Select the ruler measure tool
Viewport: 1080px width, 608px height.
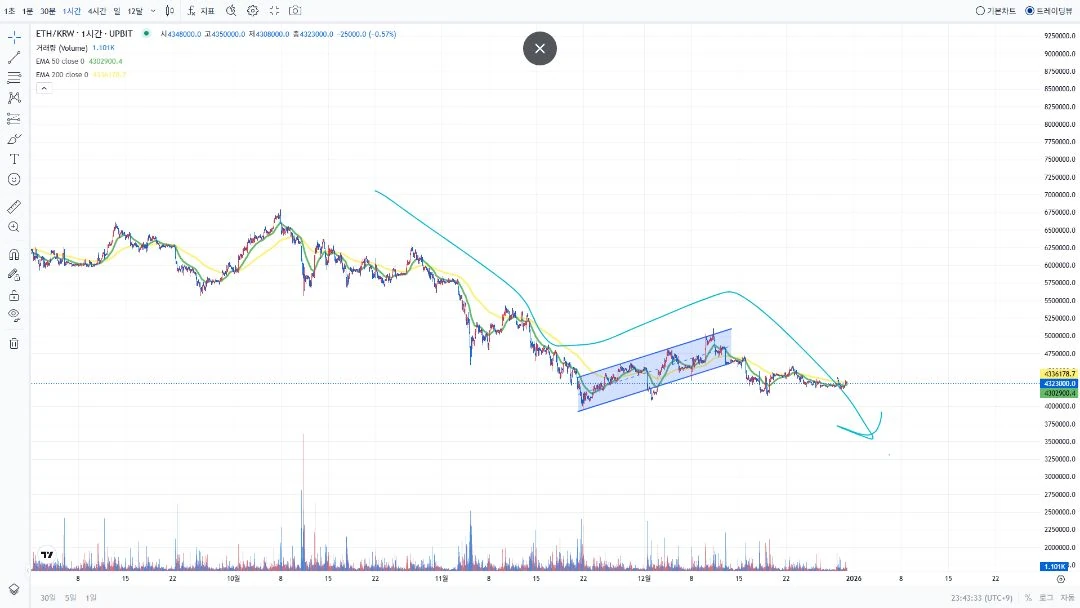click(x=14, y=207)
